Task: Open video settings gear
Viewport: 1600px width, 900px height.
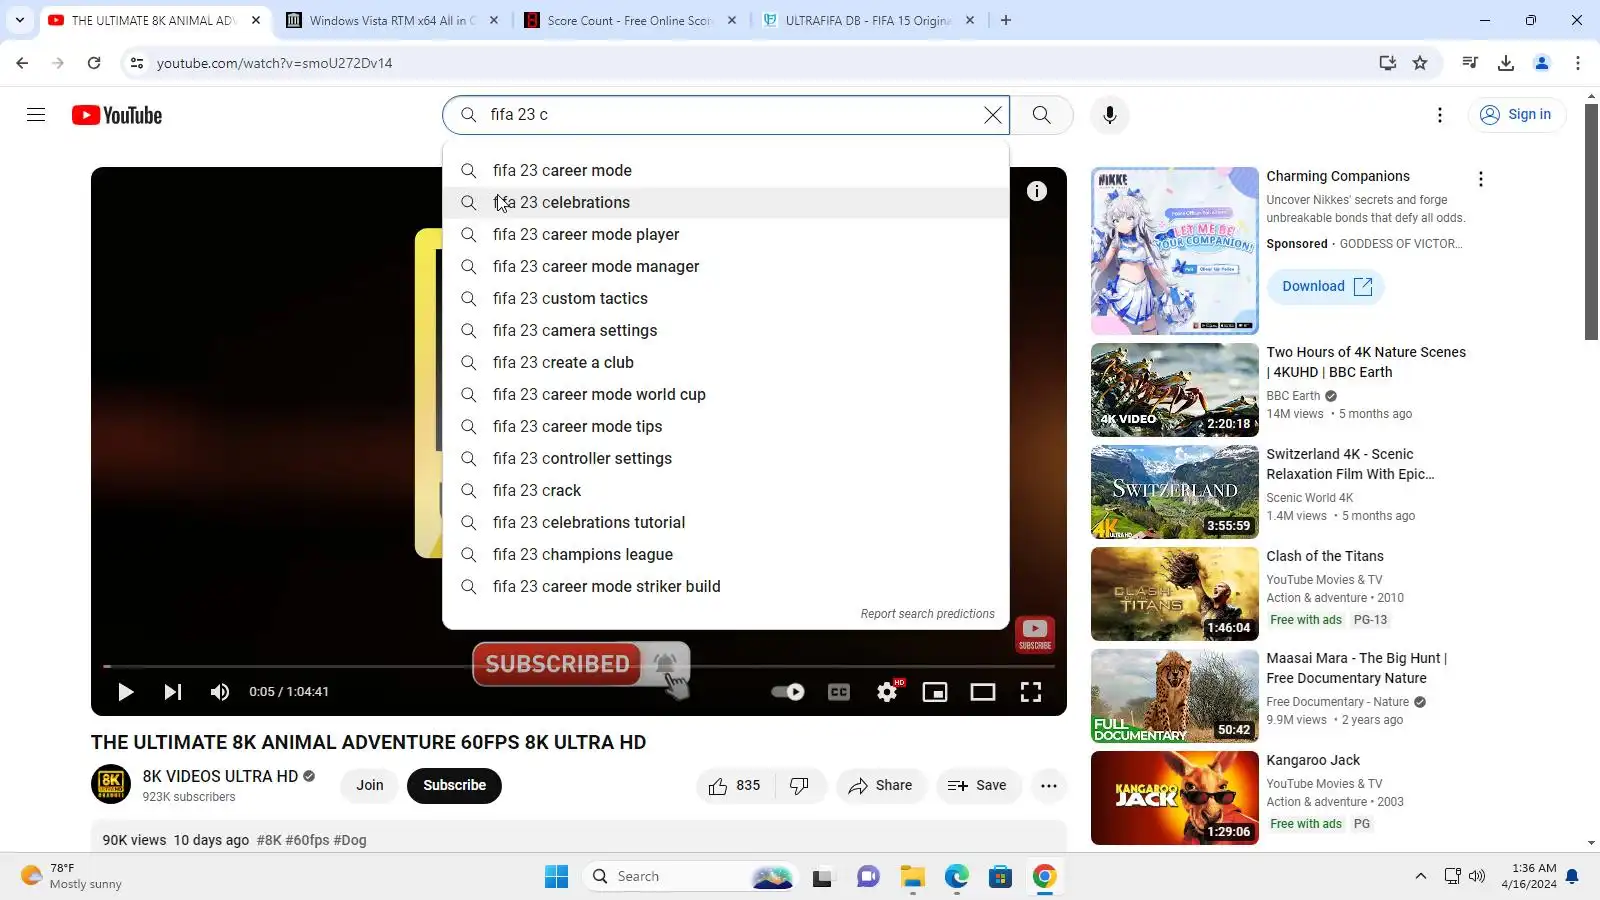Action: click(887, 692)
